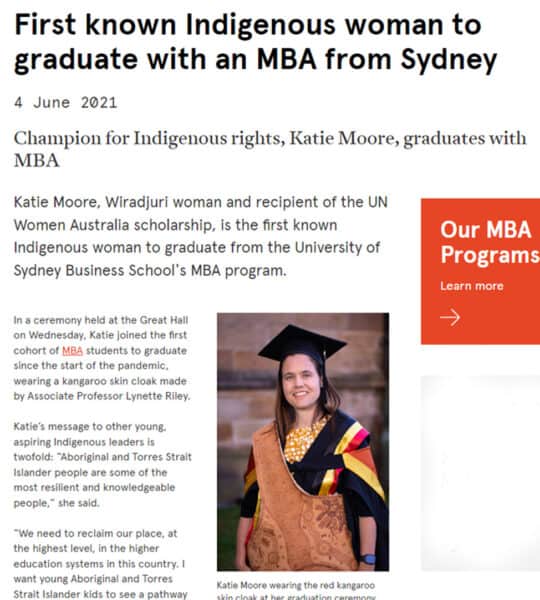Click the arrow icon in MBA Programs card
The height and width of the screenshot is (600, 540).
click(x=450, y=317)
